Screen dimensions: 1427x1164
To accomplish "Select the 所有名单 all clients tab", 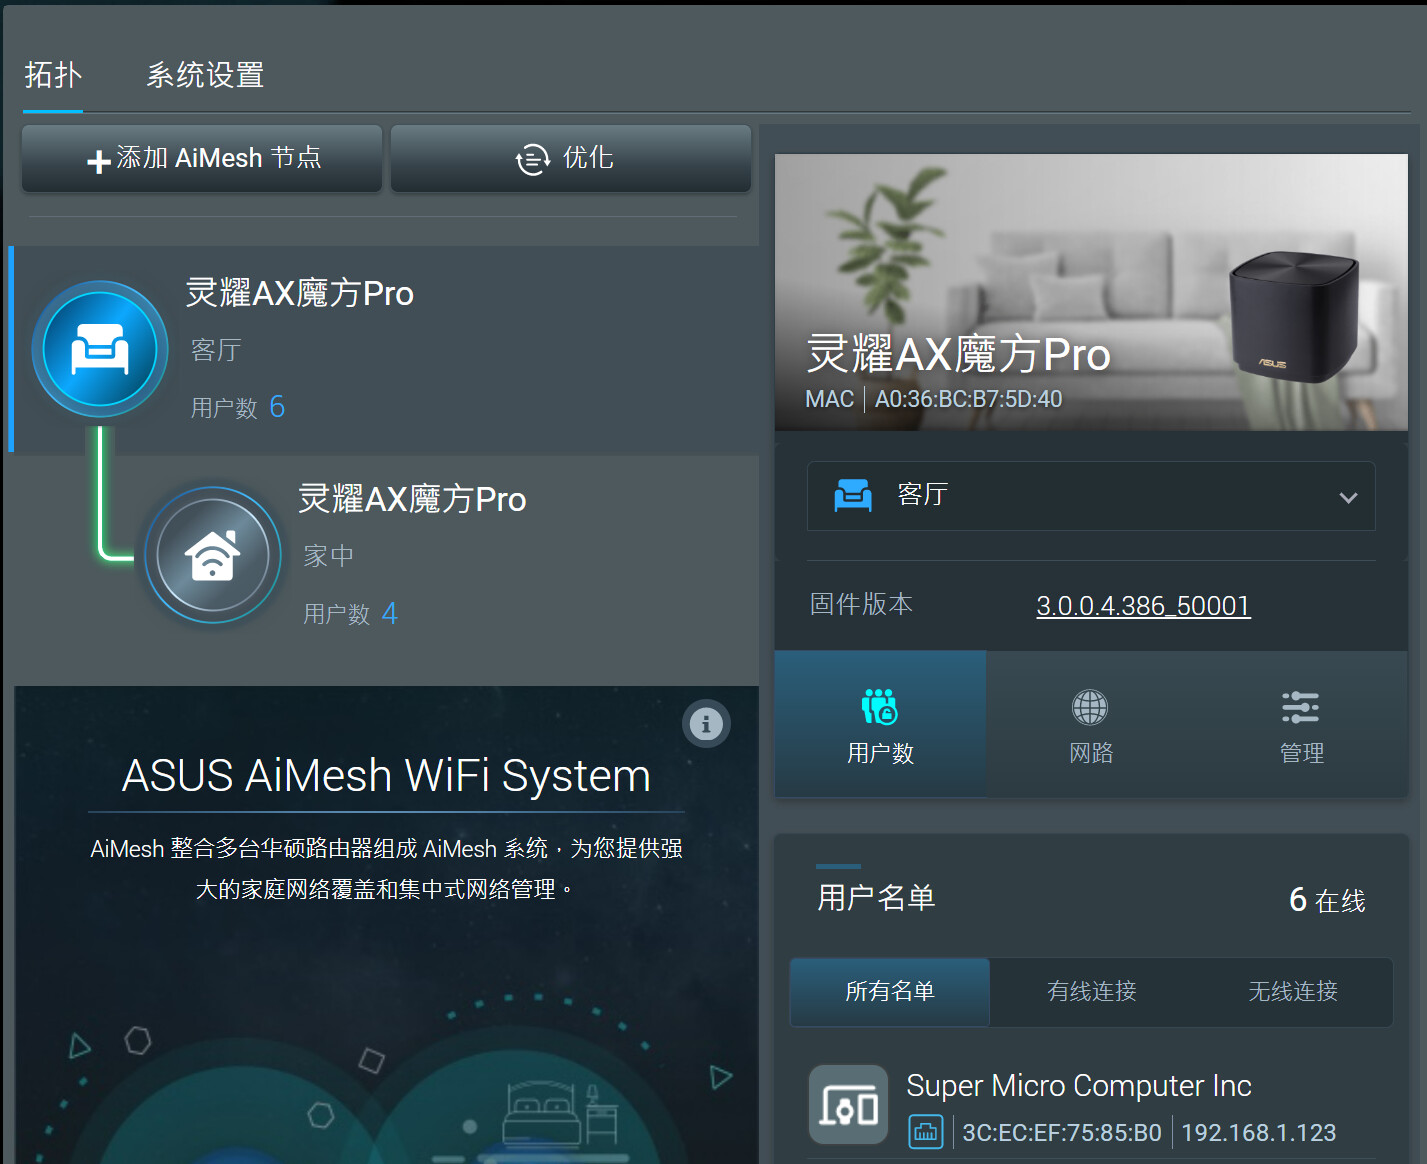I will click(889, 991).
